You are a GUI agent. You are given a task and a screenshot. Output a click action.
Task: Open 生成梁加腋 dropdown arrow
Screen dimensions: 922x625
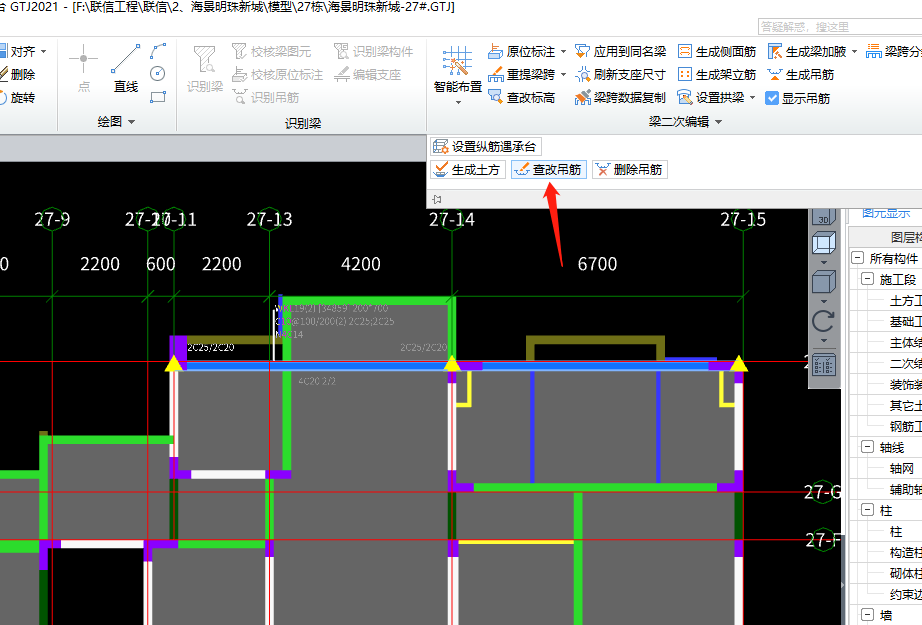pos(854,52)
